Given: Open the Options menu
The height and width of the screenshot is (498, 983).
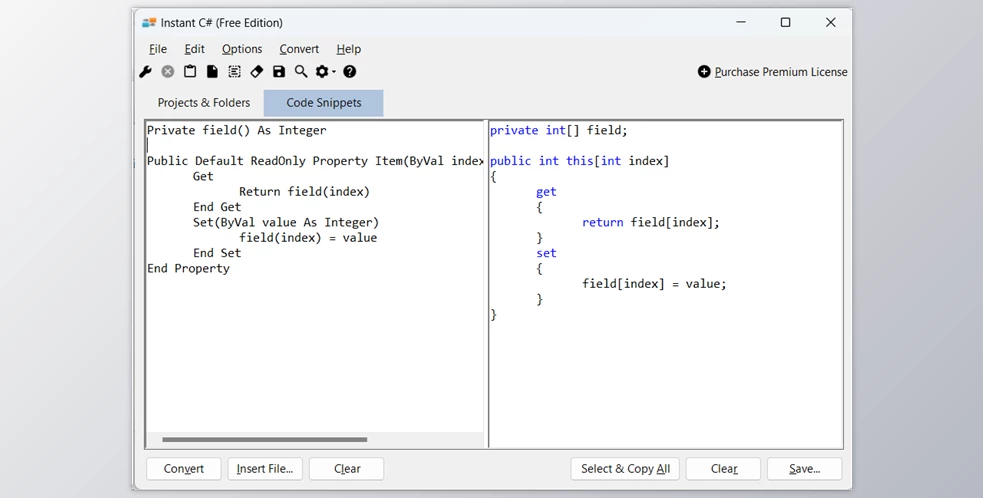Looking at the screenshot, I should point(242,49).
